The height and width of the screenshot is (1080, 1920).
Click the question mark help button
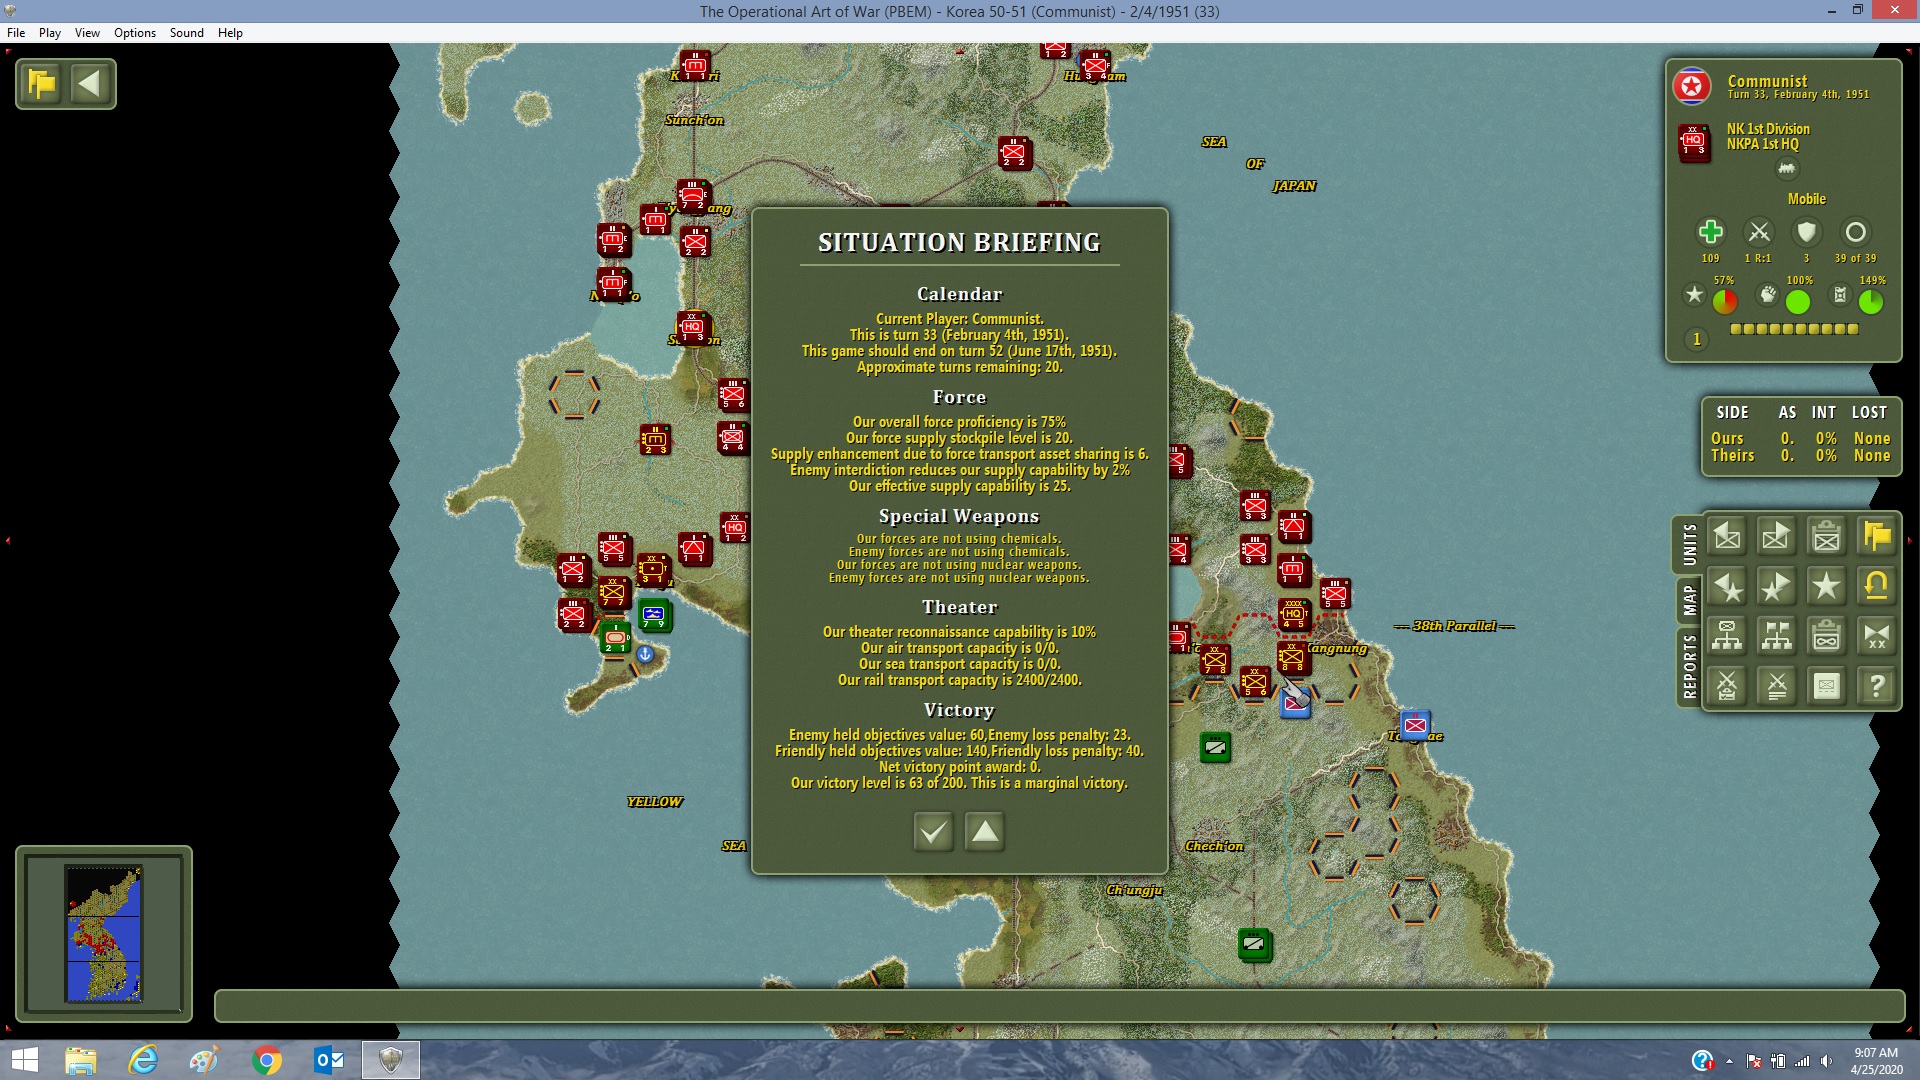(x=1877, y=686)
